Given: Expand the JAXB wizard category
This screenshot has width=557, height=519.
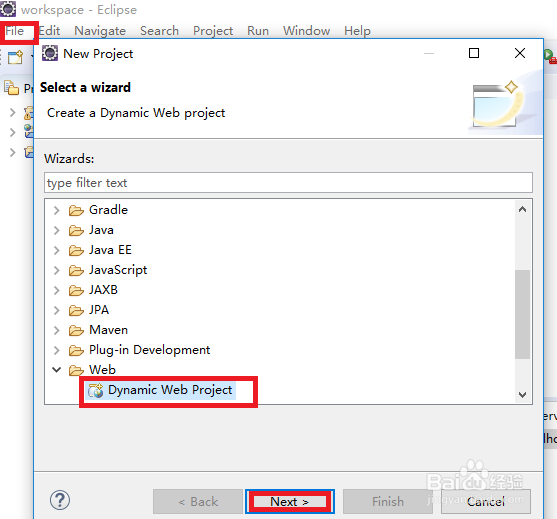Looking at the screenshot, I should pos(56,290).
